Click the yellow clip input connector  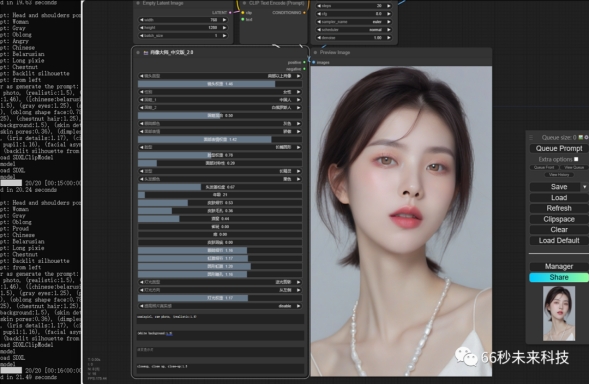[x=243, y=12]
